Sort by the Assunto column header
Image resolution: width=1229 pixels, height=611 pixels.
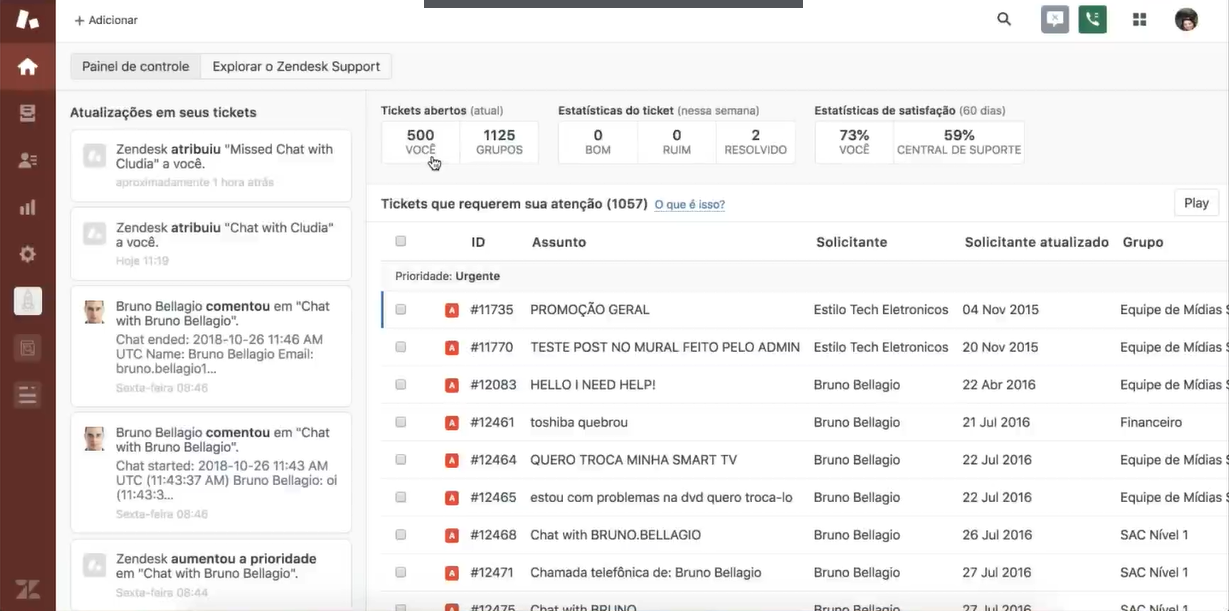559,242
